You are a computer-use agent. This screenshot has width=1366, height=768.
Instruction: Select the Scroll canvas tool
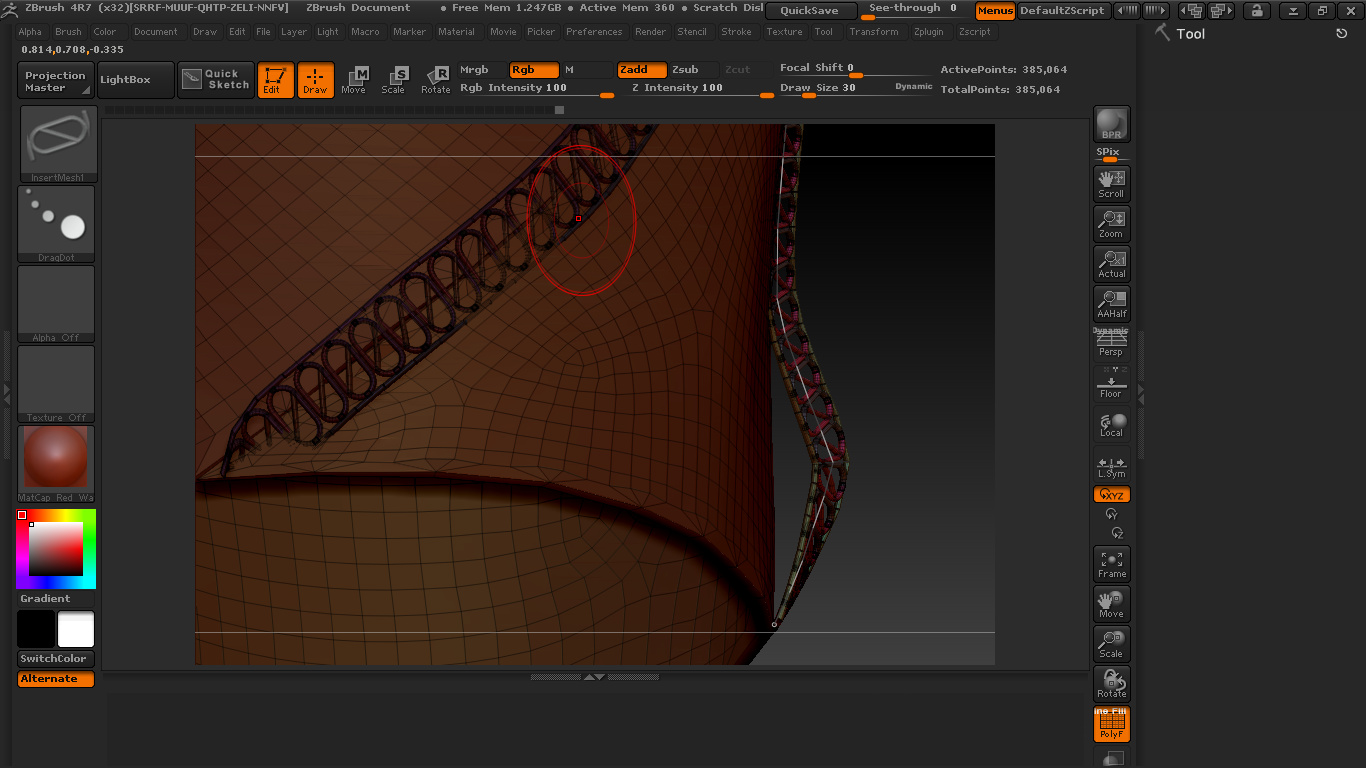(x=1111, y=183)
